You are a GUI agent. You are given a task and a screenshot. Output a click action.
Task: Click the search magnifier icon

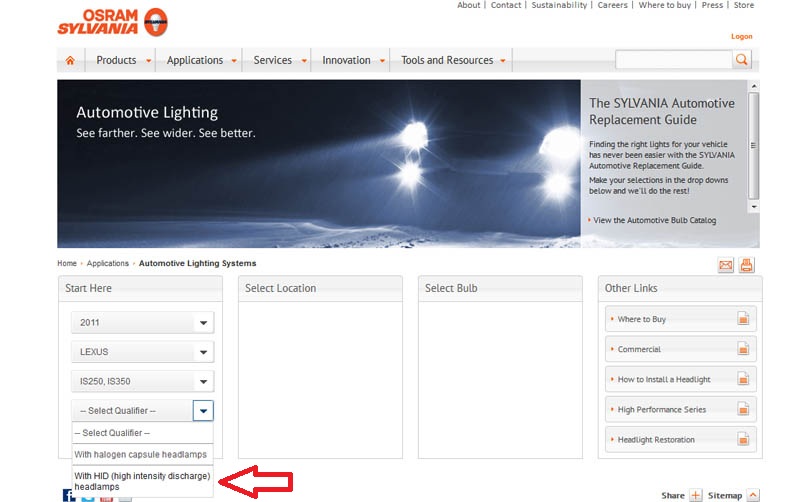click(742, 60)
